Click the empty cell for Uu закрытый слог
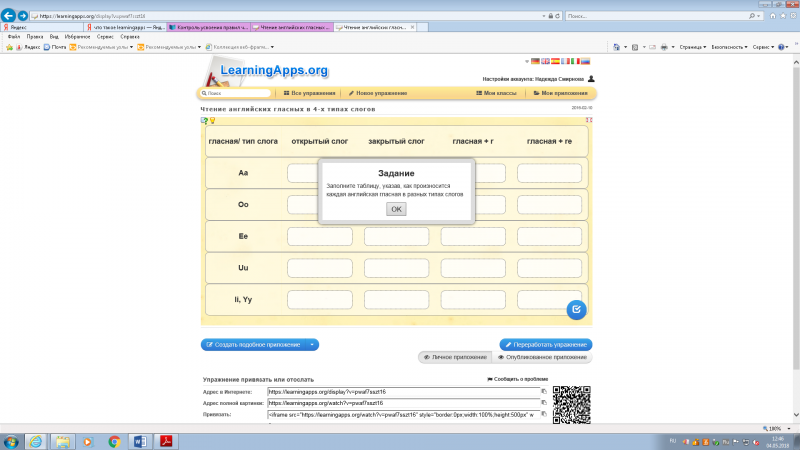800x450 pixels. pyautogui.click(x=396, y=268)
